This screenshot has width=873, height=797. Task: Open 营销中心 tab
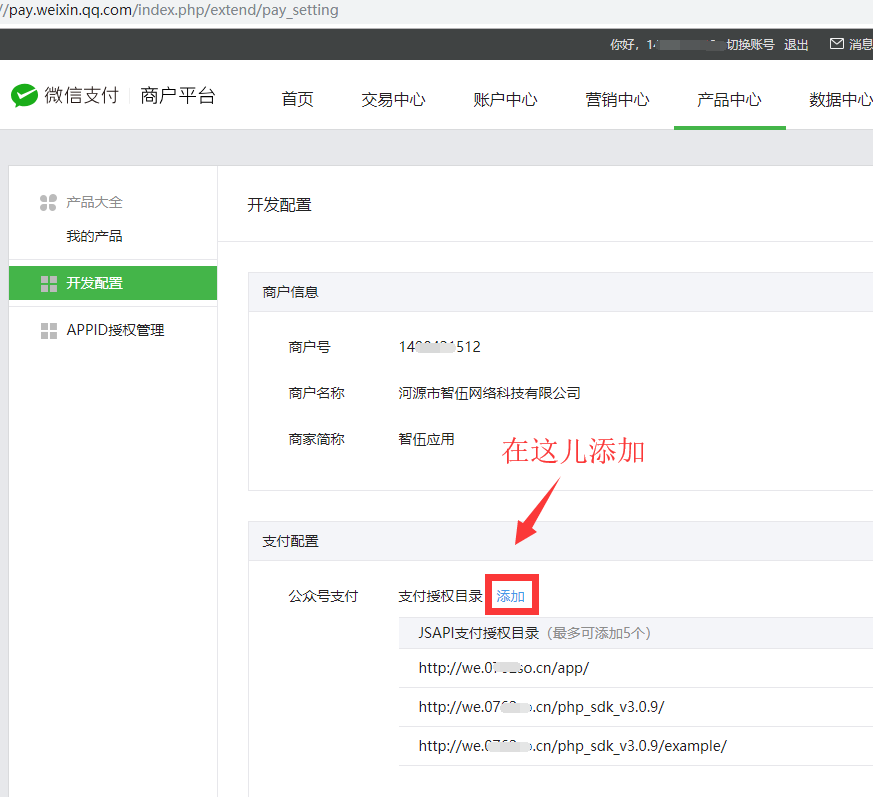pyautogui.click(x=617, y=100)
